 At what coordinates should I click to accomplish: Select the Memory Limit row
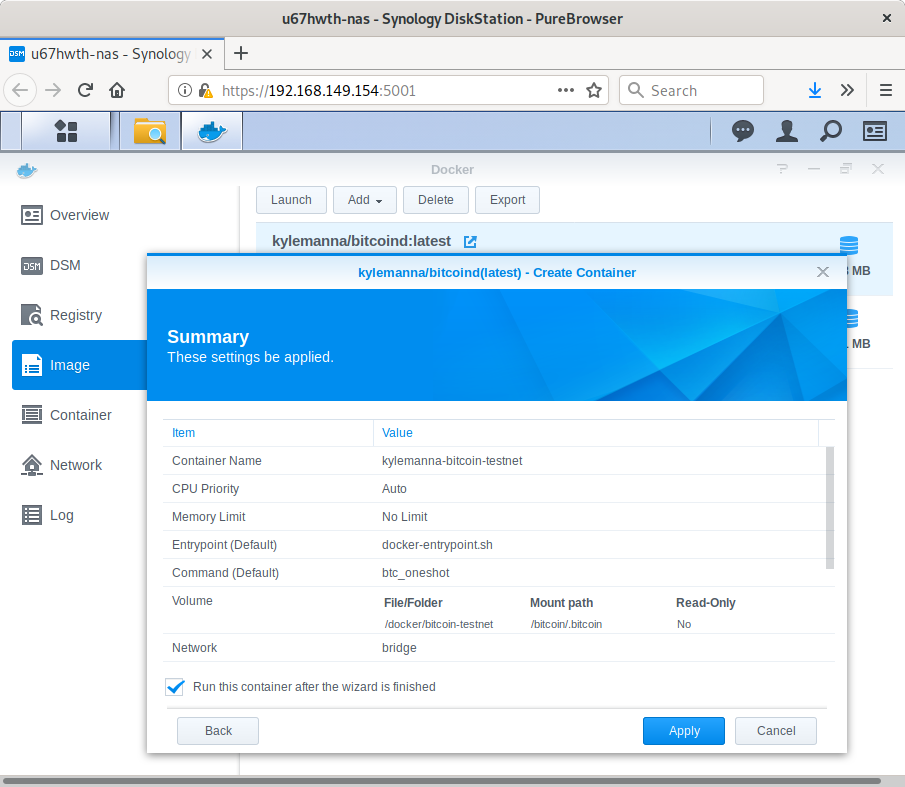click(499, 516)
